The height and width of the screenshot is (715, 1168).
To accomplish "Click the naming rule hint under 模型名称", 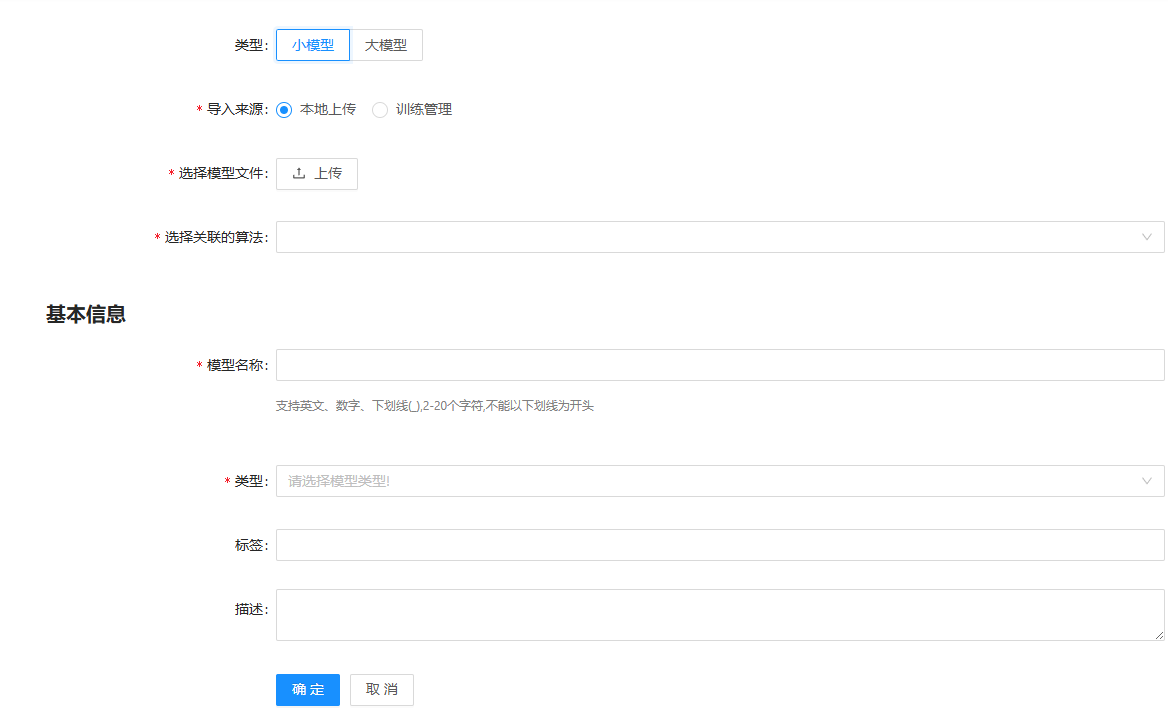I will 434,406.
